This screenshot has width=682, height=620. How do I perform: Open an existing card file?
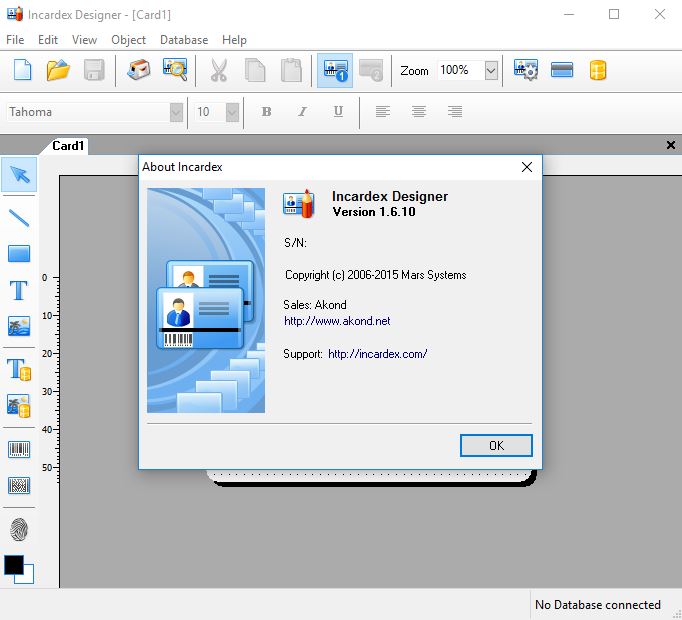(58, 70)
